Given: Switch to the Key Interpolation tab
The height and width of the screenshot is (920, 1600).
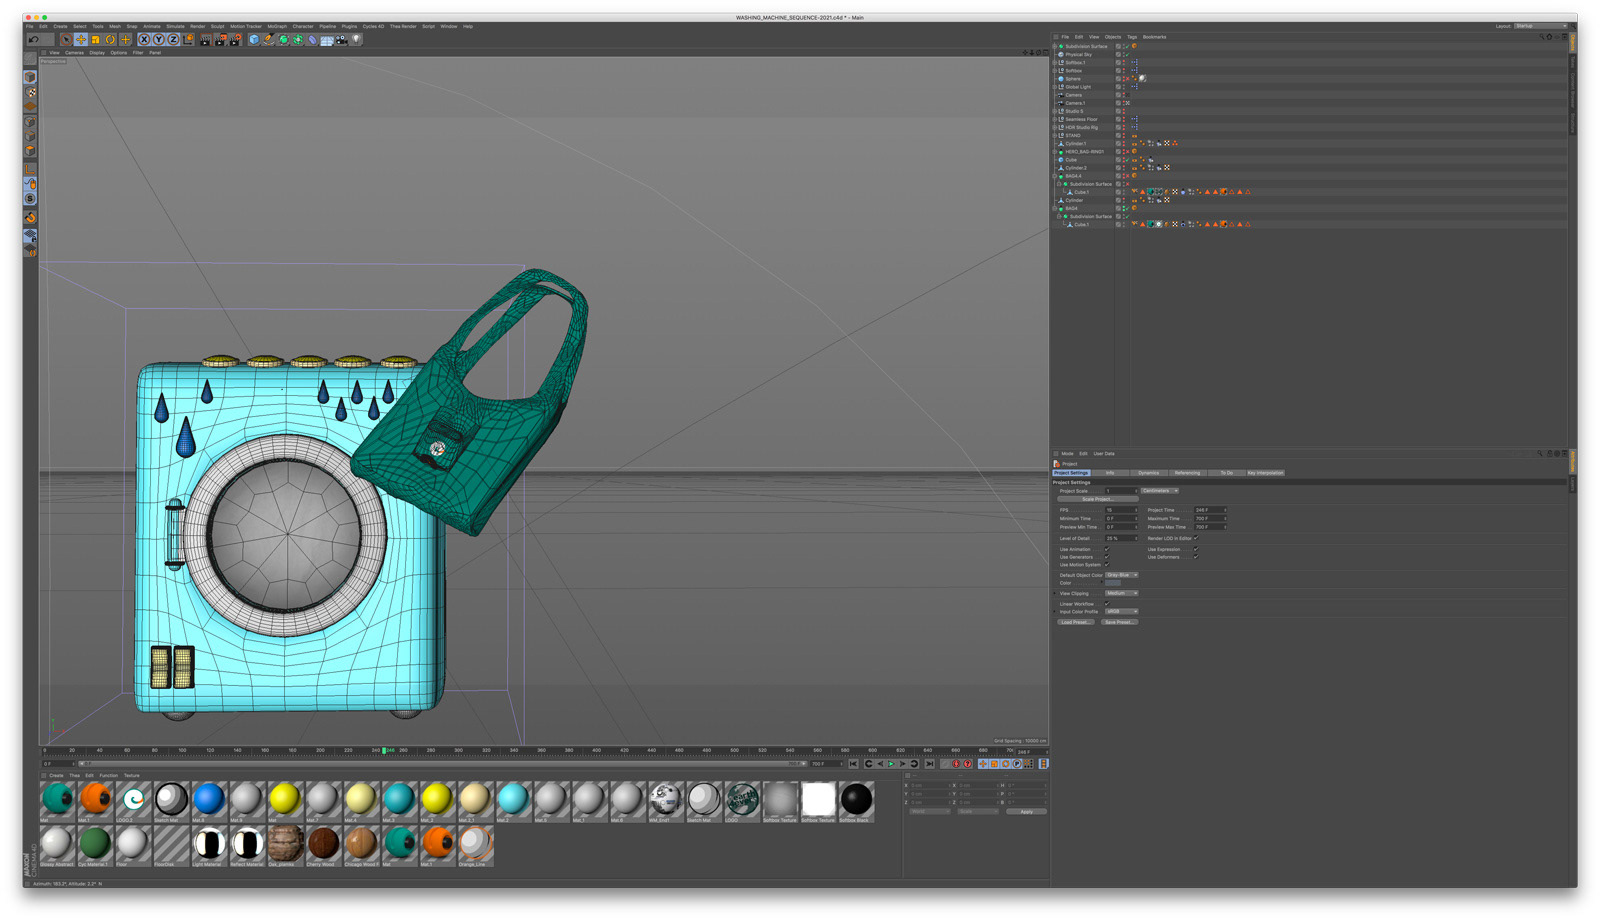Looking at the screenshot, I should 1265,473.
